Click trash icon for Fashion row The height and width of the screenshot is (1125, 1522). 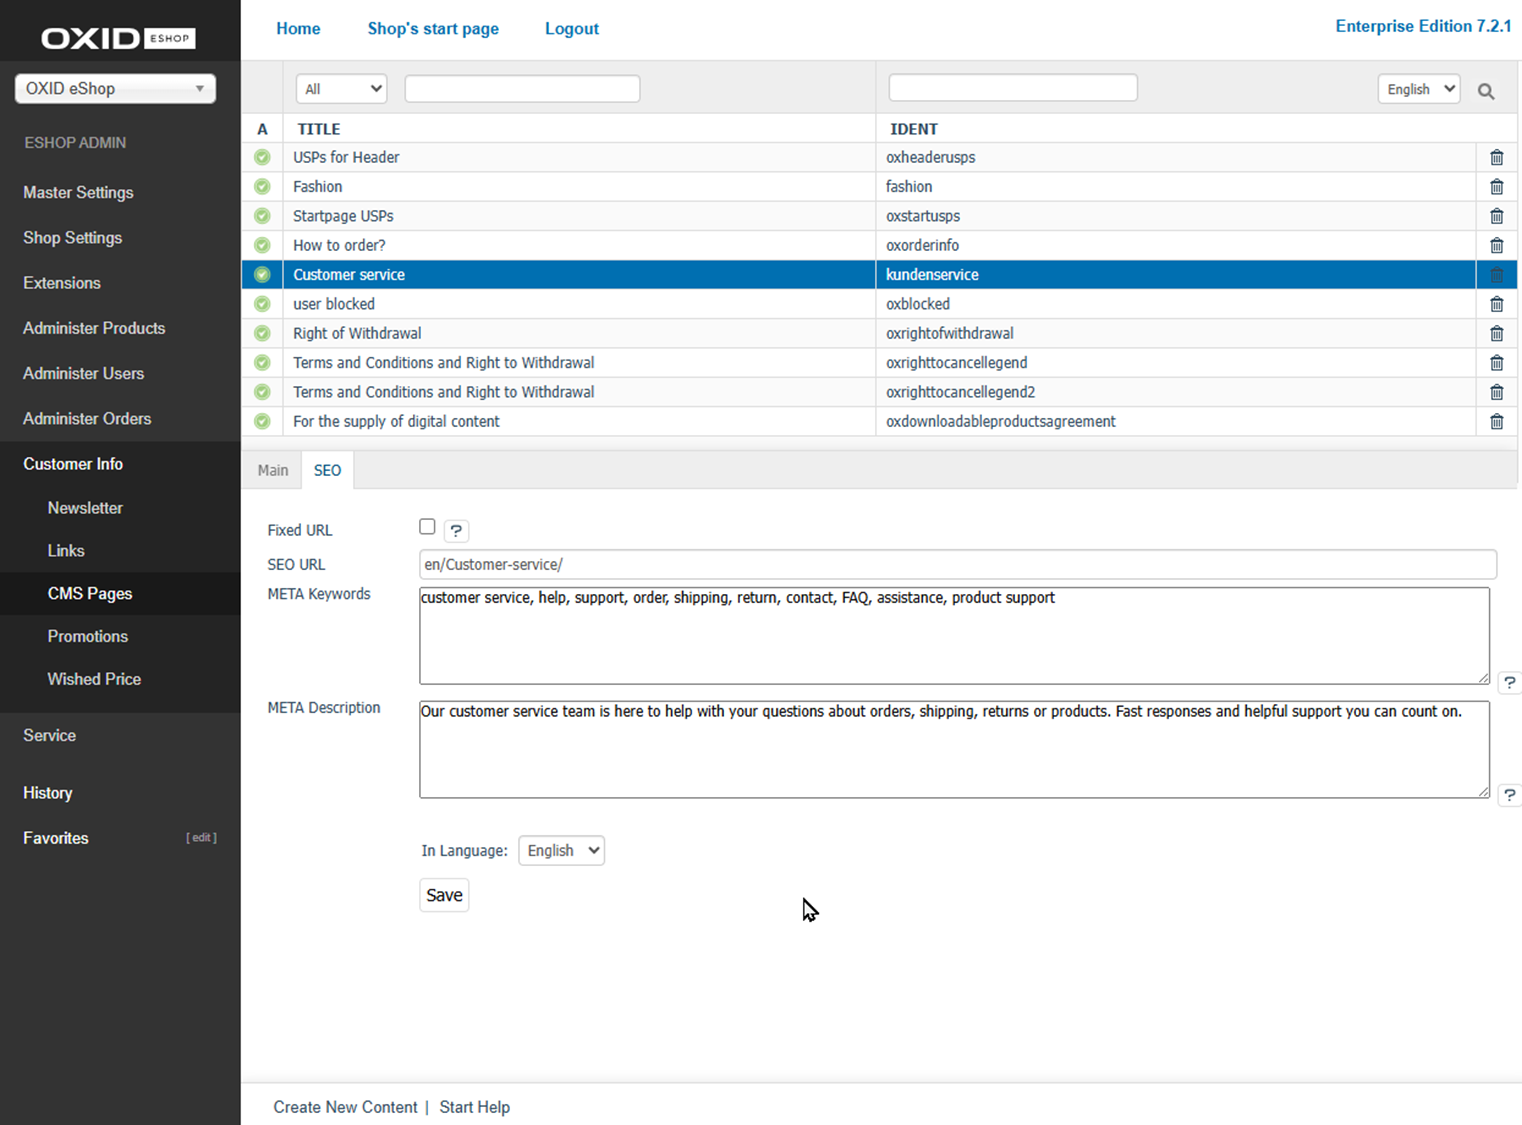coord(1496,187)
